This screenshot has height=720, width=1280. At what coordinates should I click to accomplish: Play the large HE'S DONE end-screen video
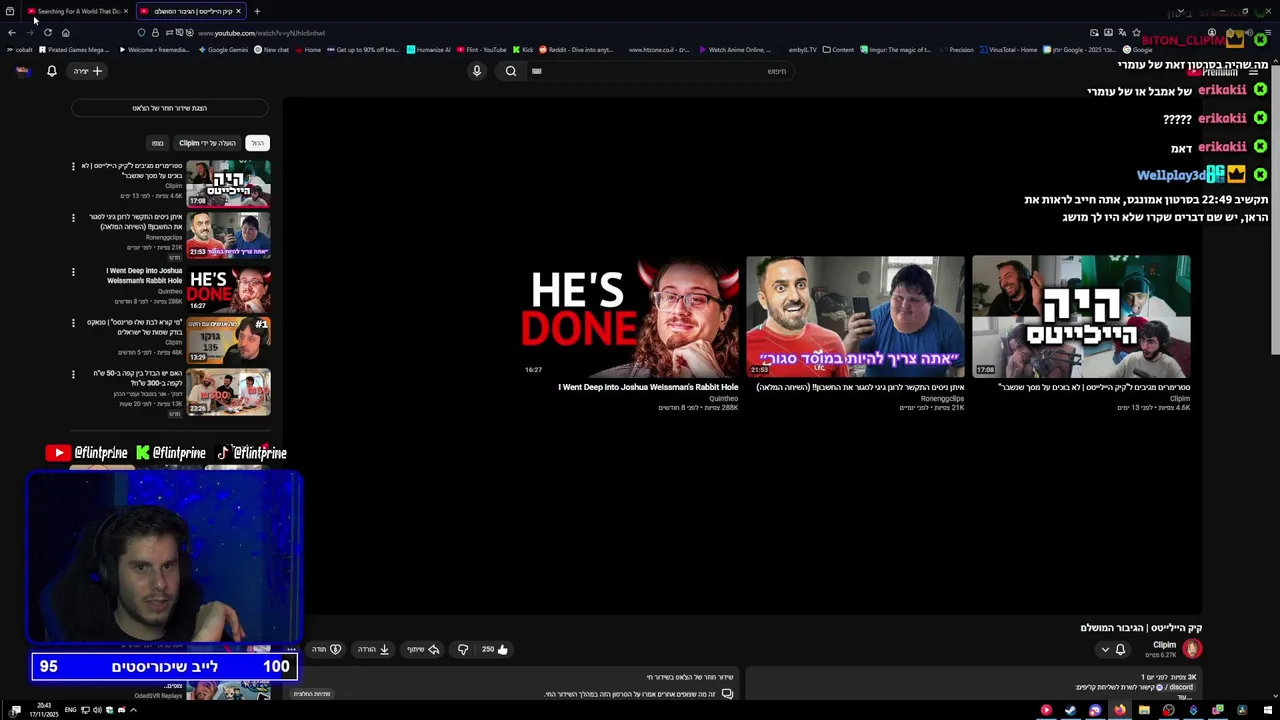[630, 317]
